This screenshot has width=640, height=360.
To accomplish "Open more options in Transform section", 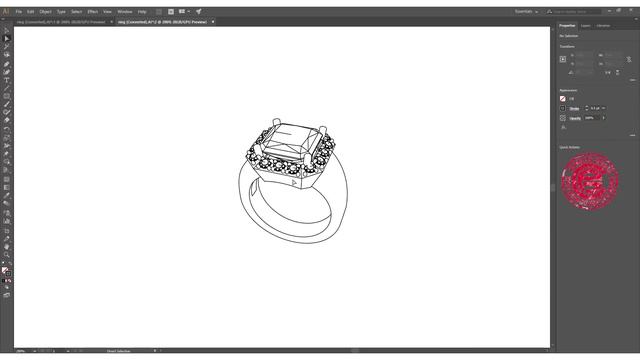I will [632, 80].
